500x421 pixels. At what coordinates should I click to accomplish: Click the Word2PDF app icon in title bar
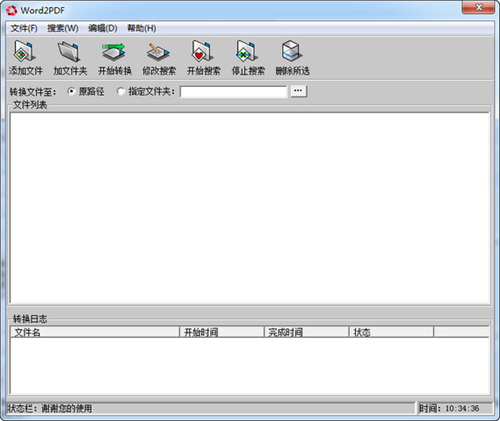point(12,10)
